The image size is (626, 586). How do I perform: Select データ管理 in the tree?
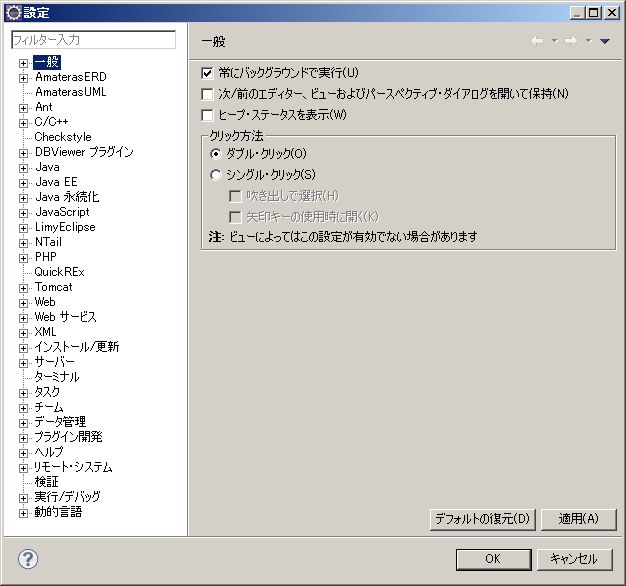tap(60, 422)
